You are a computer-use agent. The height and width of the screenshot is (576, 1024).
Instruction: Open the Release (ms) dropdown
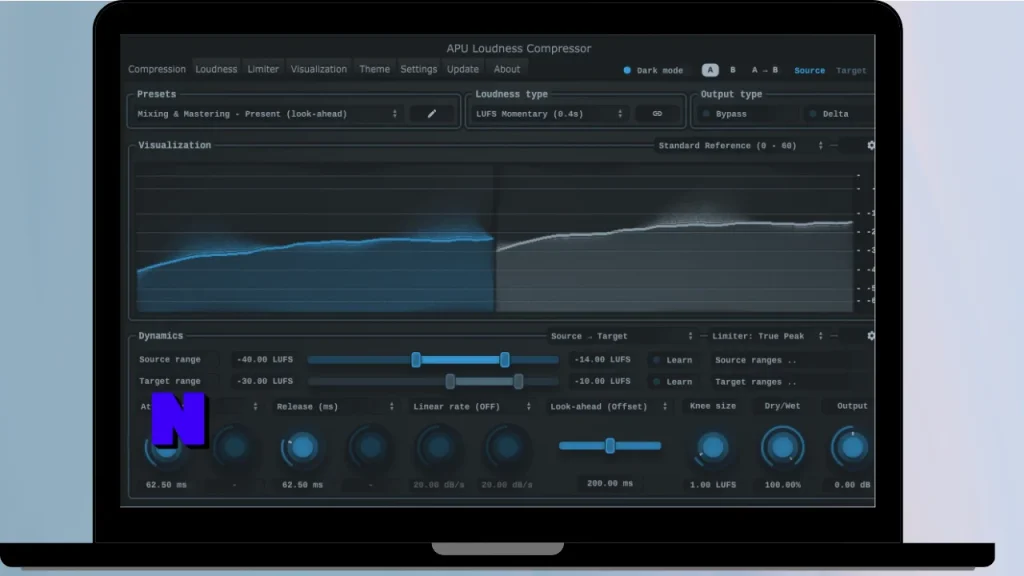coord(335,406)
